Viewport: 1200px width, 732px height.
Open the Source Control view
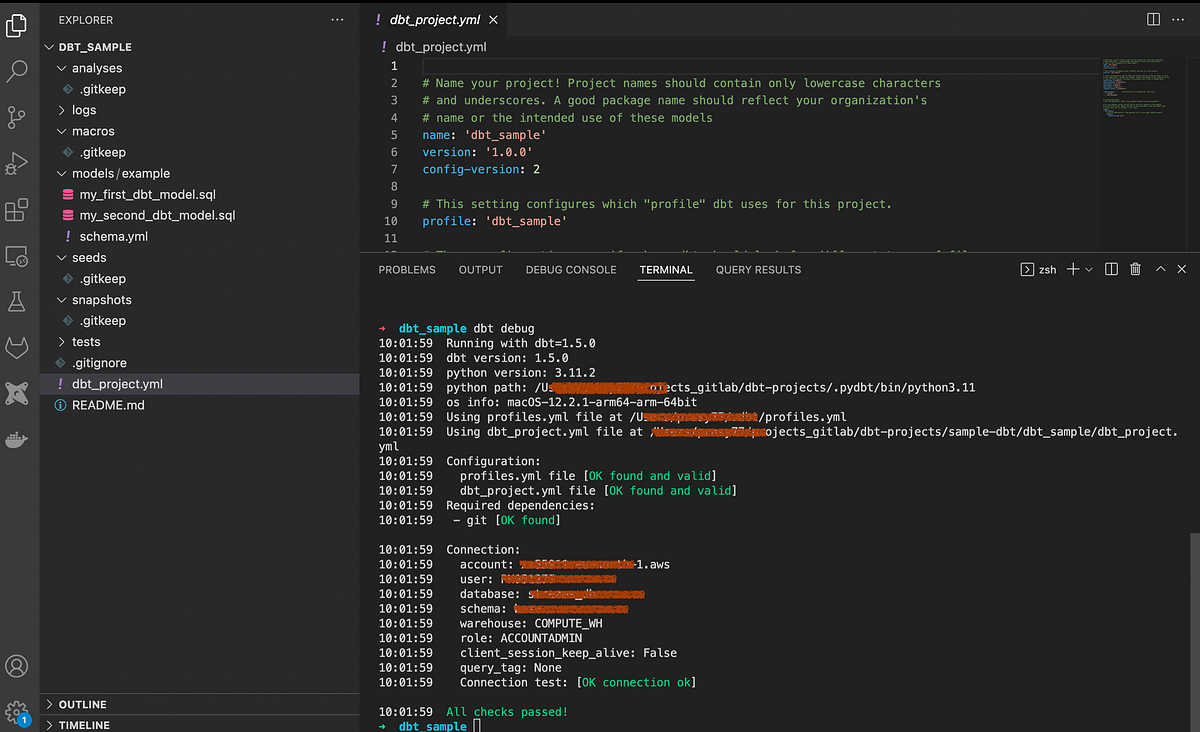[16, 117]
